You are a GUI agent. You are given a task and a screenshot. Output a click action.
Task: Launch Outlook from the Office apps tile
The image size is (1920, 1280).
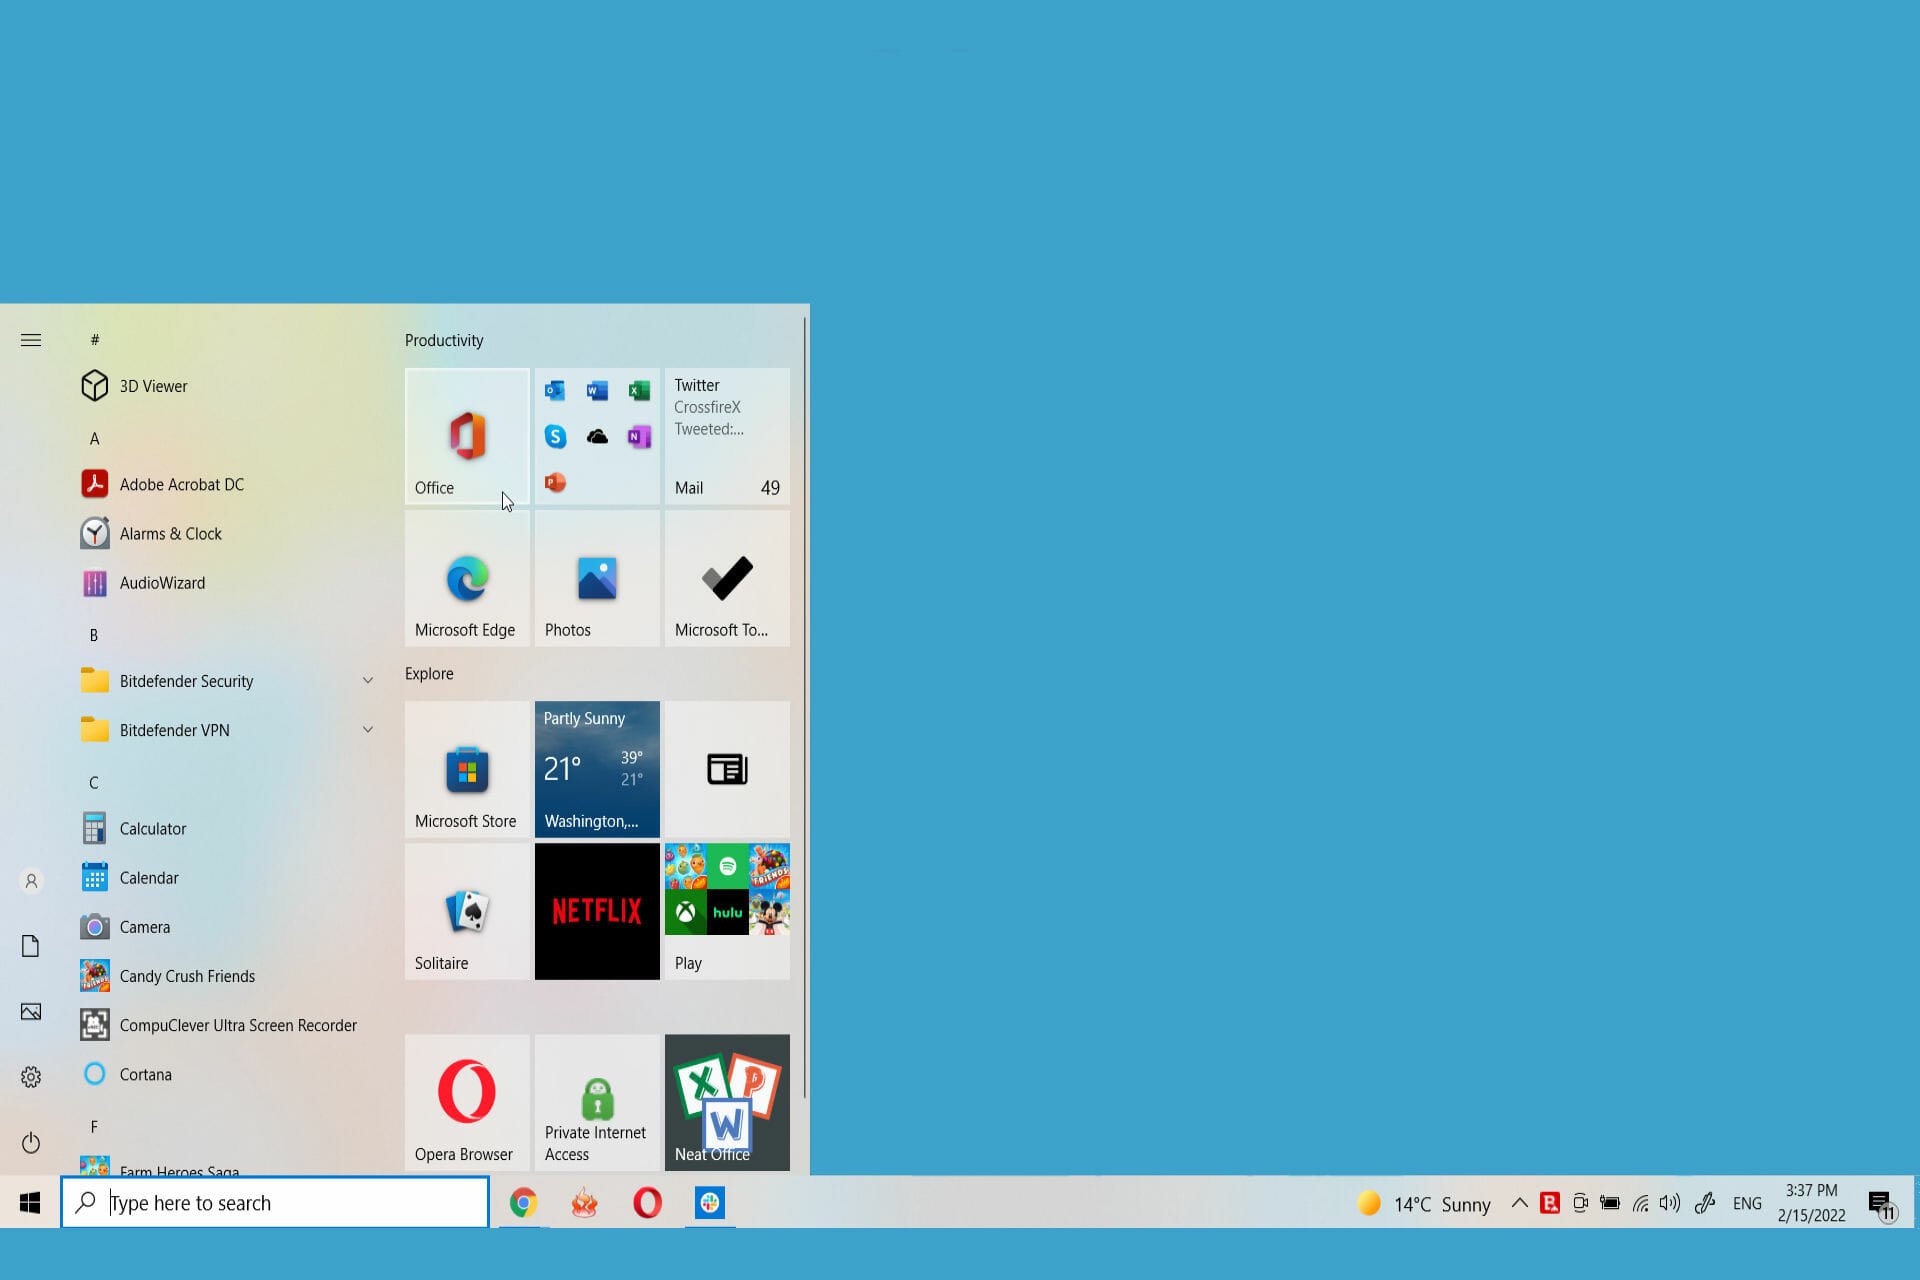[555, 390]
